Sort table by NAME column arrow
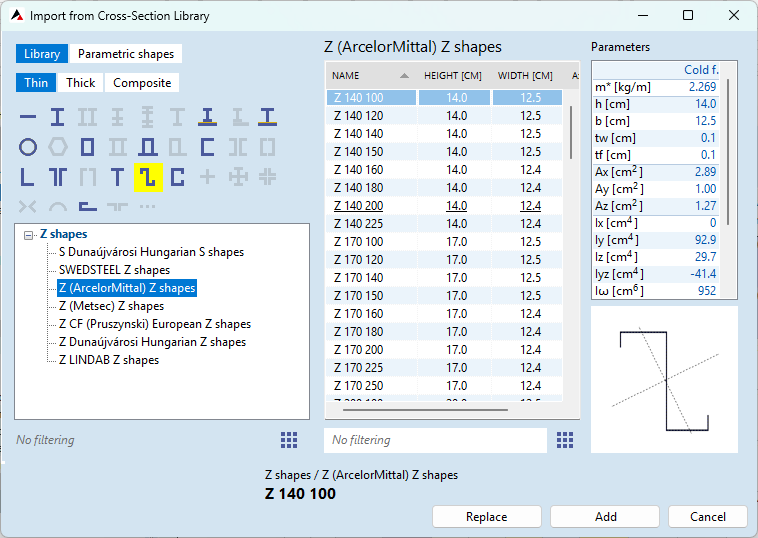 click(405, 76)
